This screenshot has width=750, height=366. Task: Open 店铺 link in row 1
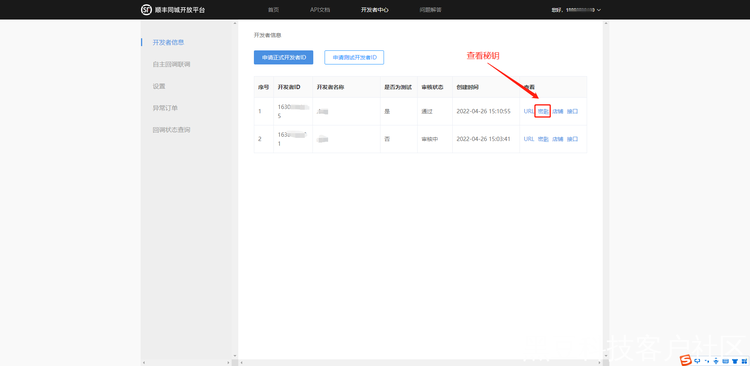[x=558, y=111]
